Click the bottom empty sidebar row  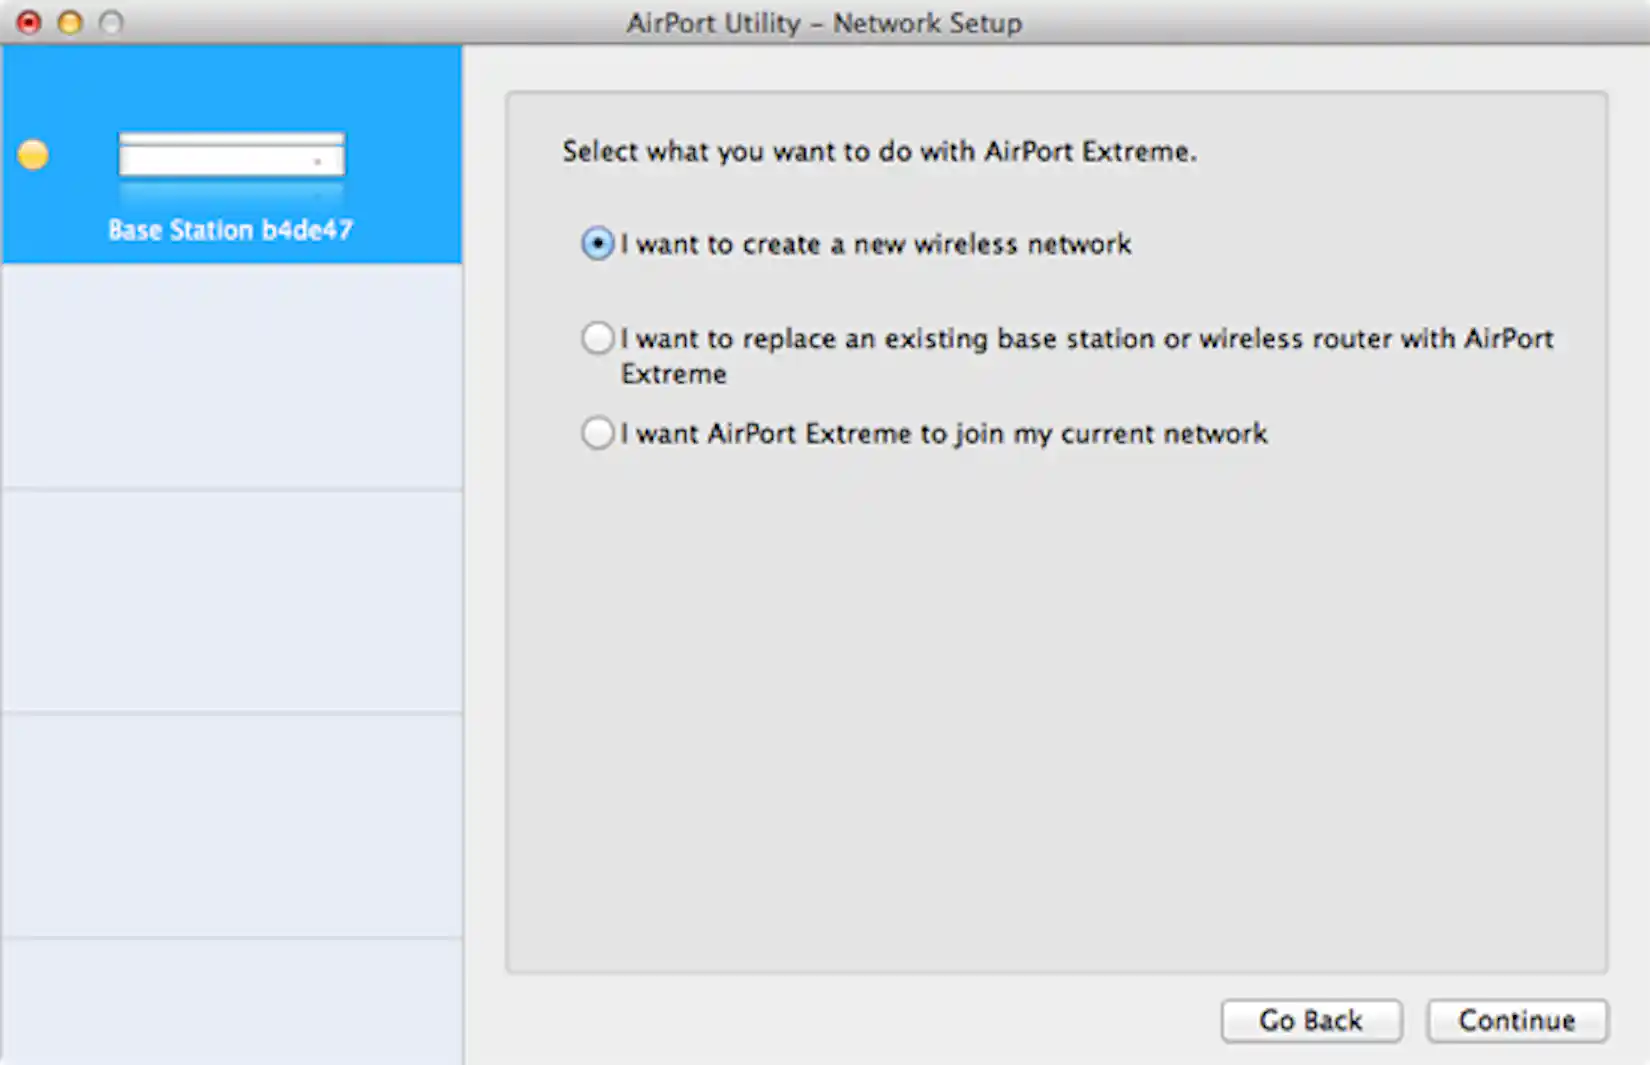pyautogui.click(x=231, y=1000)
